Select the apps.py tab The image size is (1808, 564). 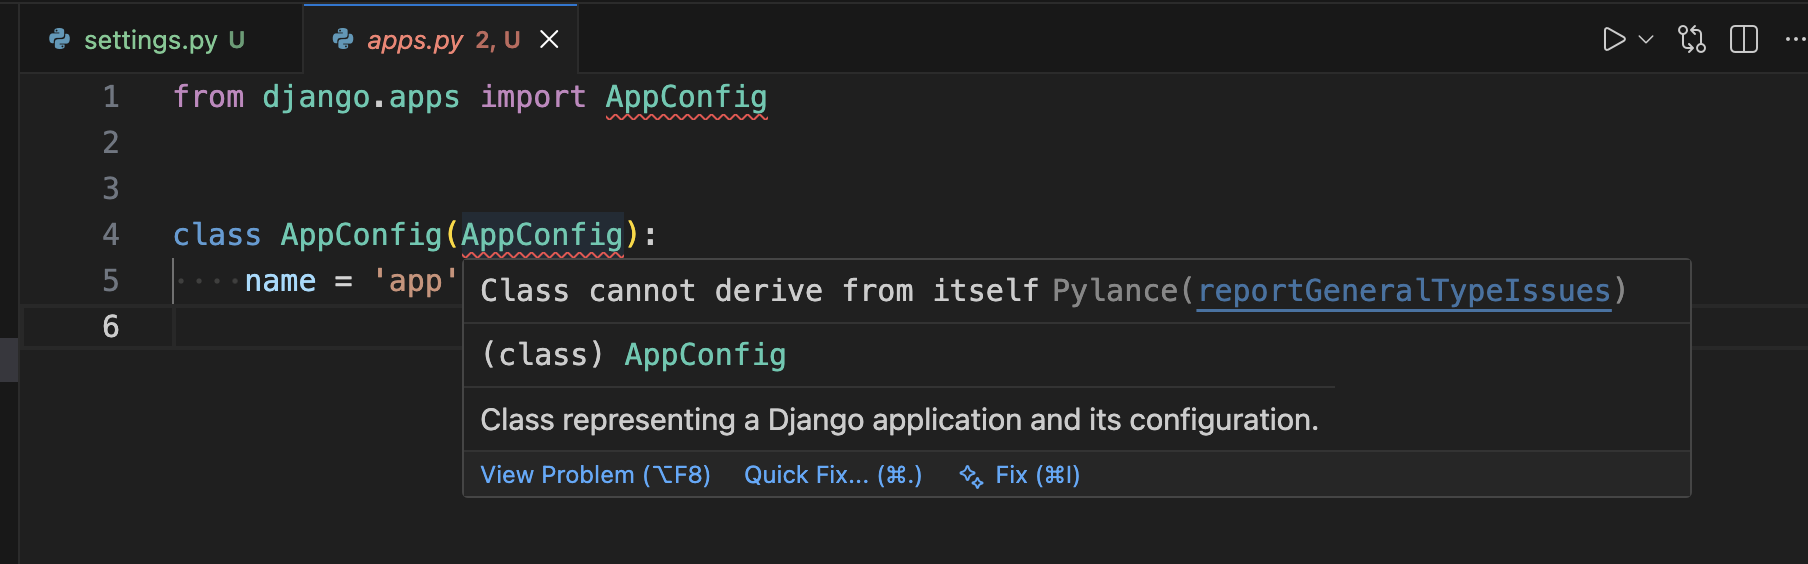[x=415, y=40]
